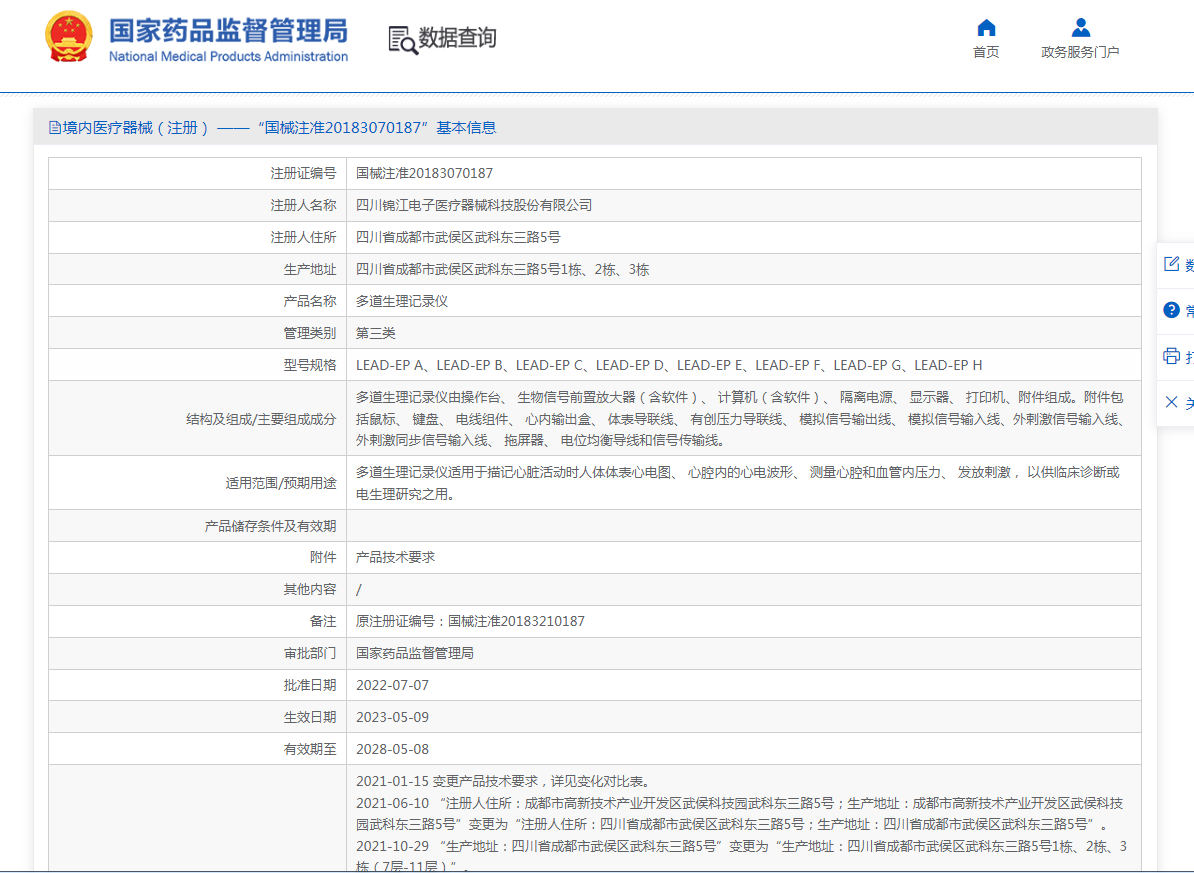Click the 2021-10-29 change record entry

tap(741, 856)
